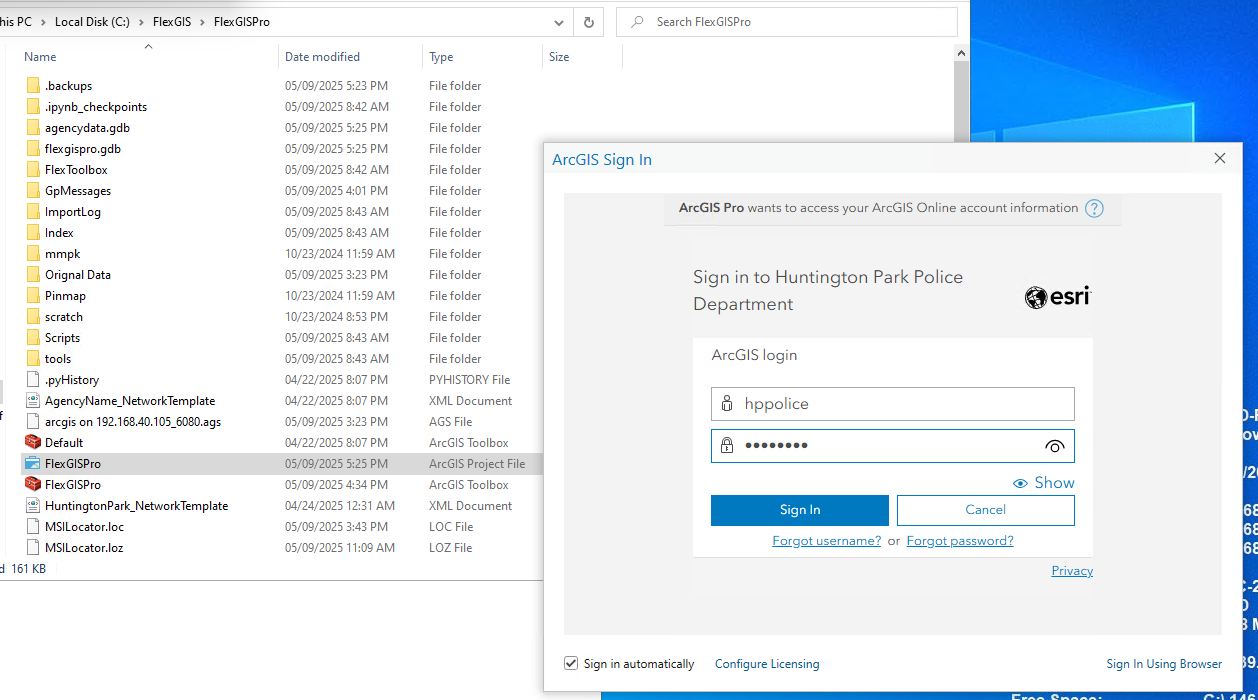Click the username field containing hppolice
1258x700 pixels.
(x=893, y=404)
